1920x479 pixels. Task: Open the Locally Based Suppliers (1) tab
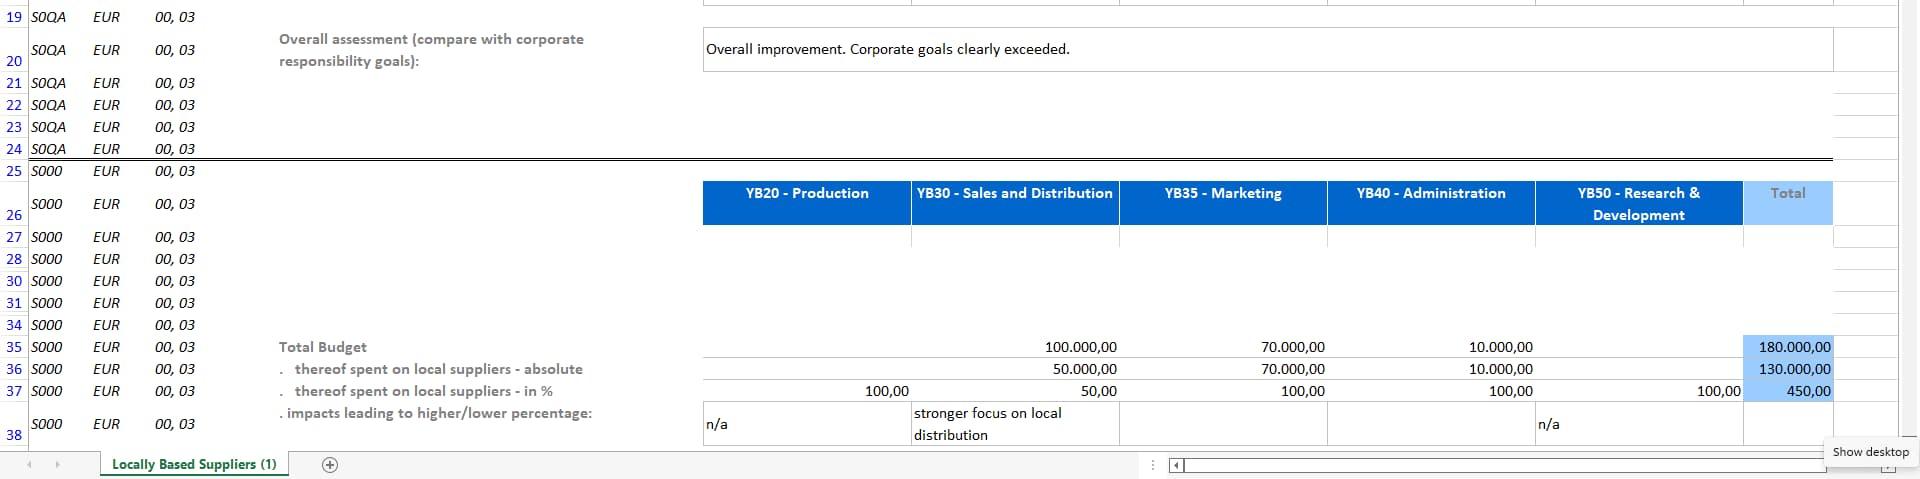pos(194,465)
